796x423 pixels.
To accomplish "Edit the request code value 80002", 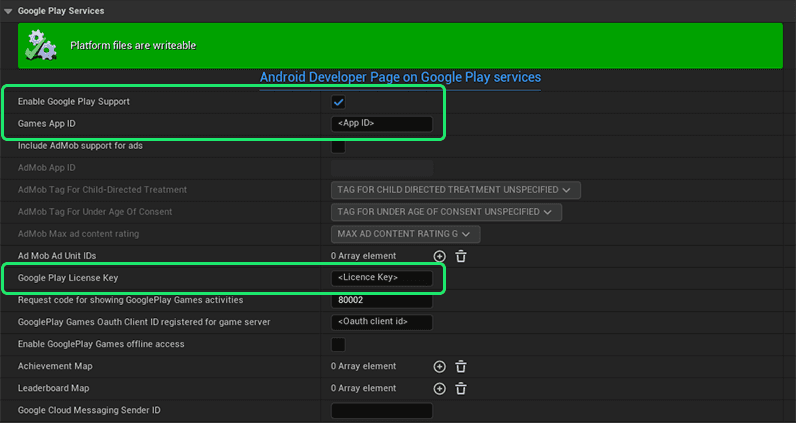I will [382, 300].
